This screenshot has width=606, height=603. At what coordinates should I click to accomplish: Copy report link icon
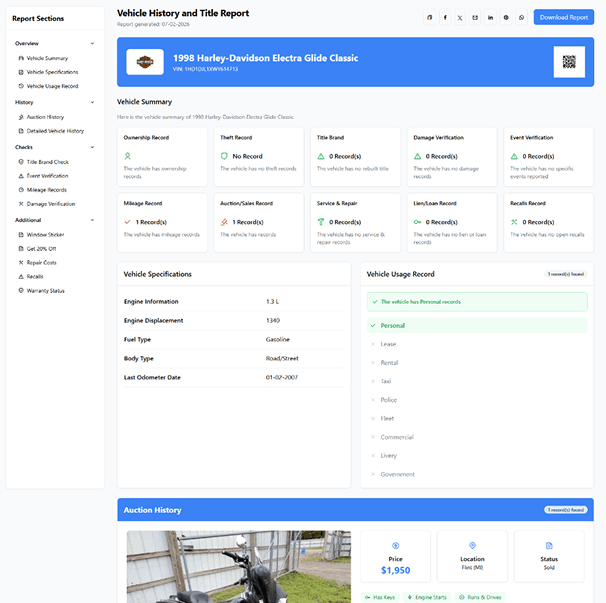429,17
